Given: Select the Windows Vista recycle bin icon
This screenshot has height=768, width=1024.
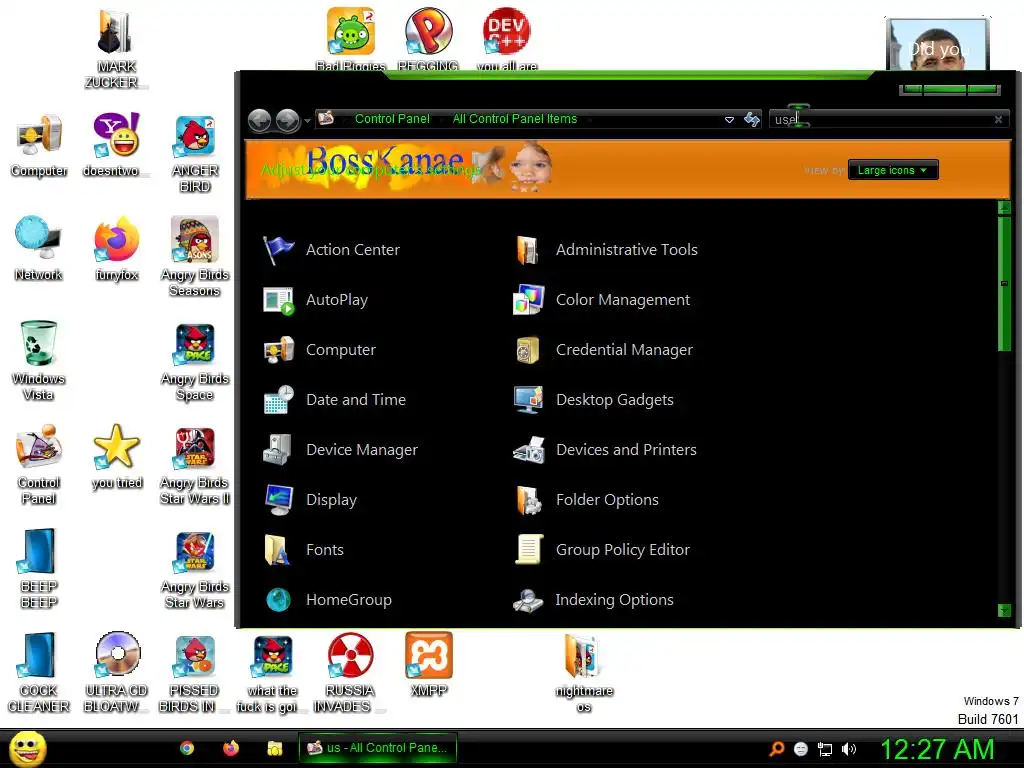Looking at the screenshot, I should pos(39,360).
